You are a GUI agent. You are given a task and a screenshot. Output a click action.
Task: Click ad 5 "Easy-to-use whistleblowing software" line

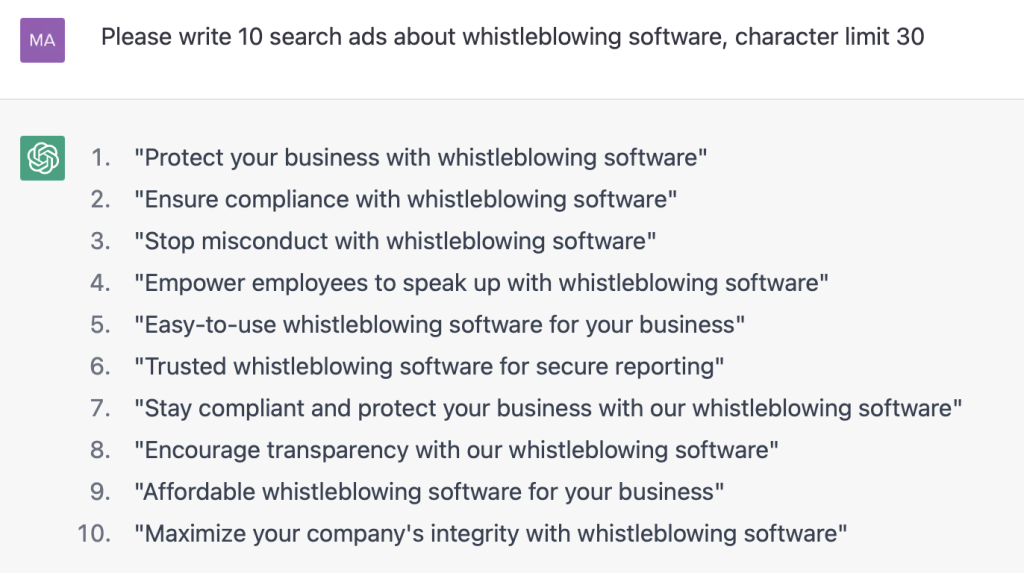(440, 325)
